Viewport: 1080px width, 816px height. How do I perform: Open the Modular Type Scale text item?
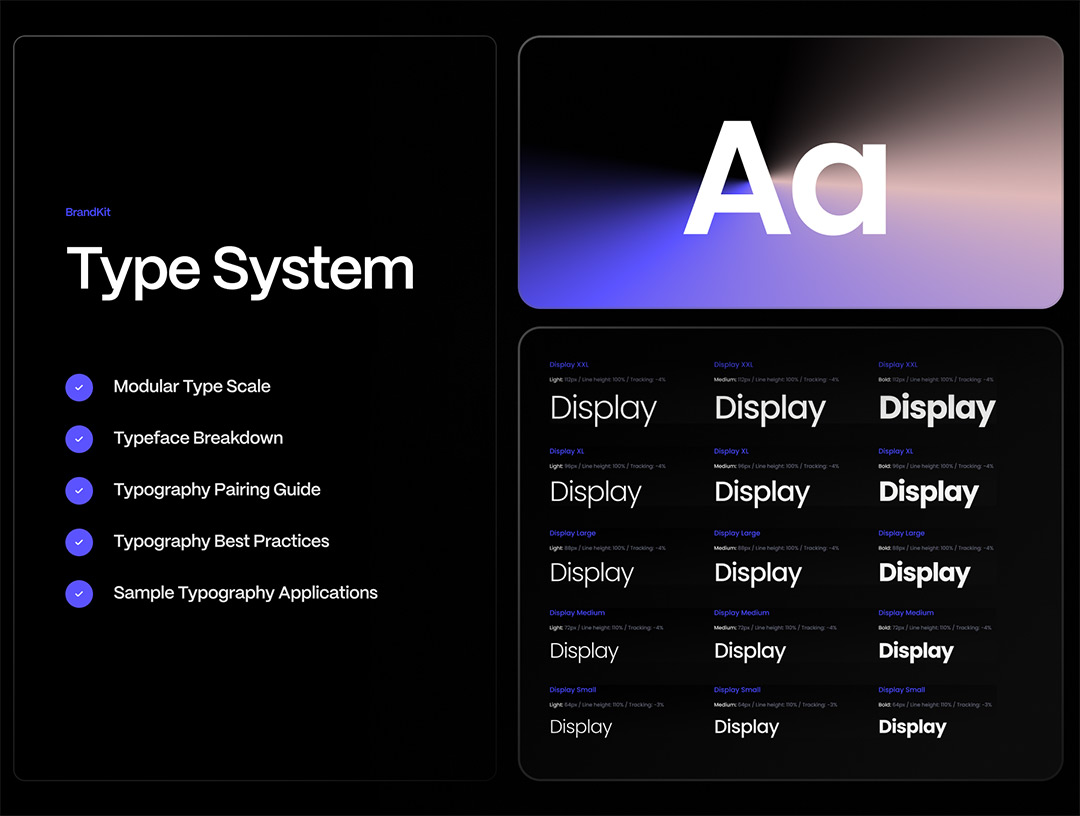pos(192,386)
